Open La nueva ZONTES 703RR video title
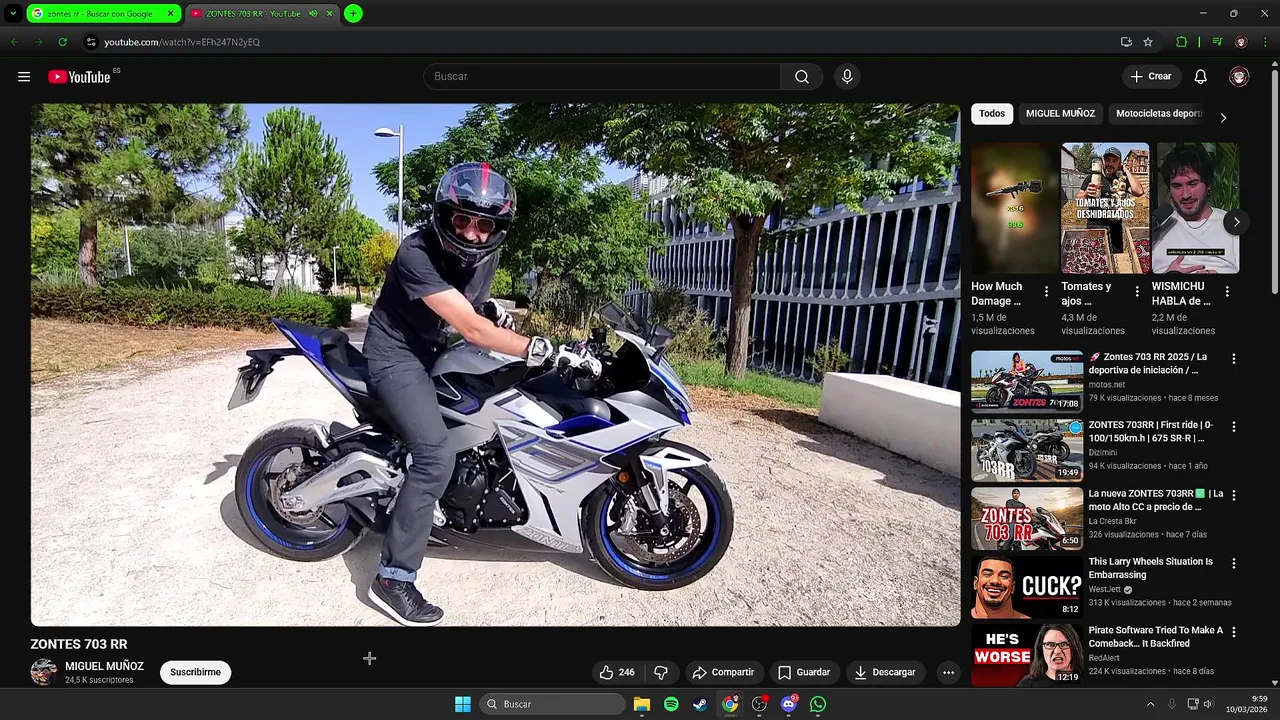This screenshot has height=720, width=1280. (x=1156, y=500)
